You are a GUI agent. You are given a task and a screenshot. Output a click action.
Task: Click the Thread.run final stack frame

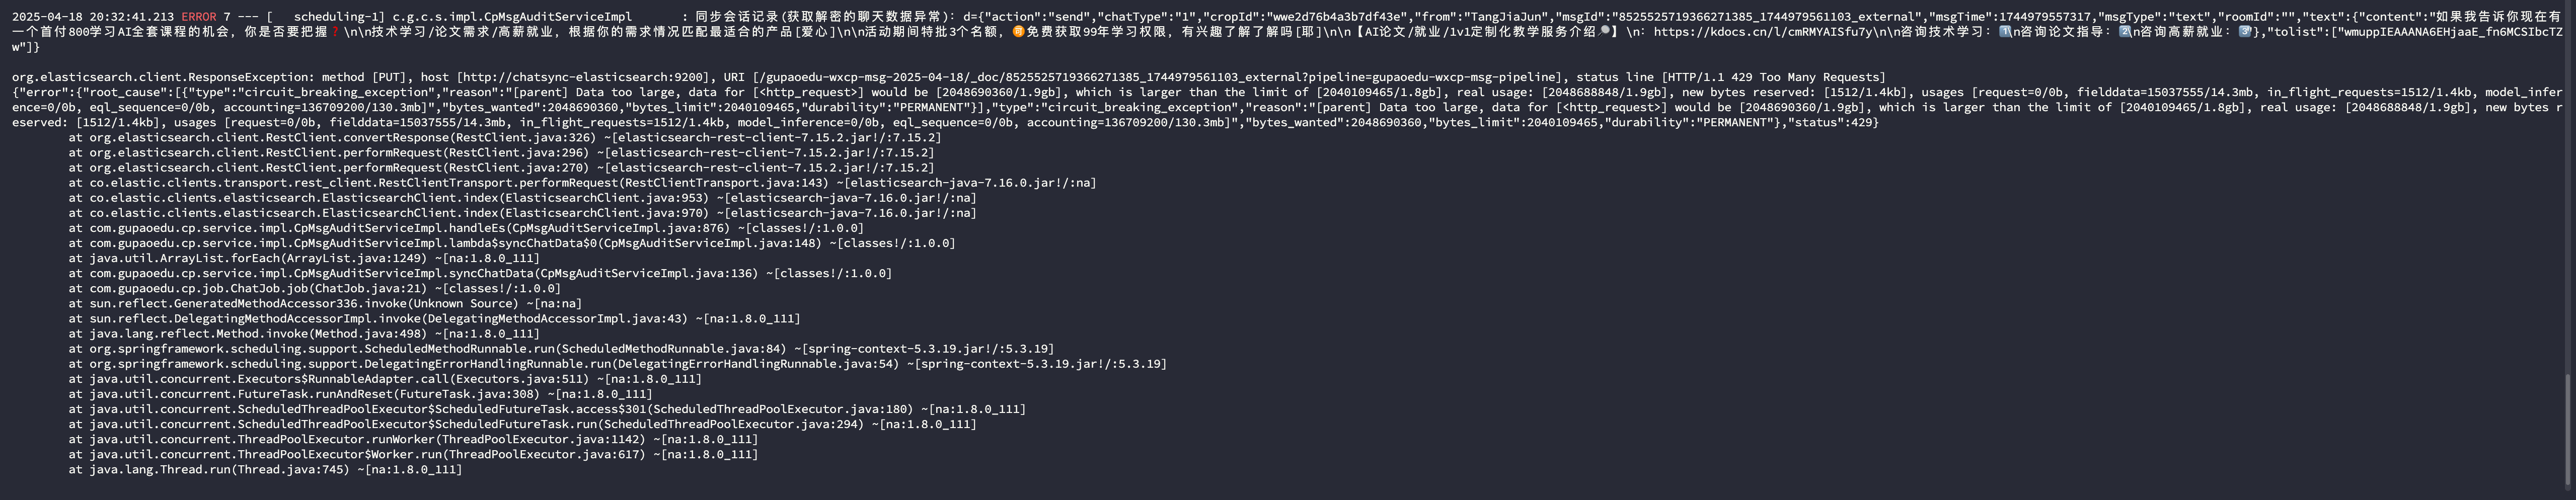[x=265, y=469]
